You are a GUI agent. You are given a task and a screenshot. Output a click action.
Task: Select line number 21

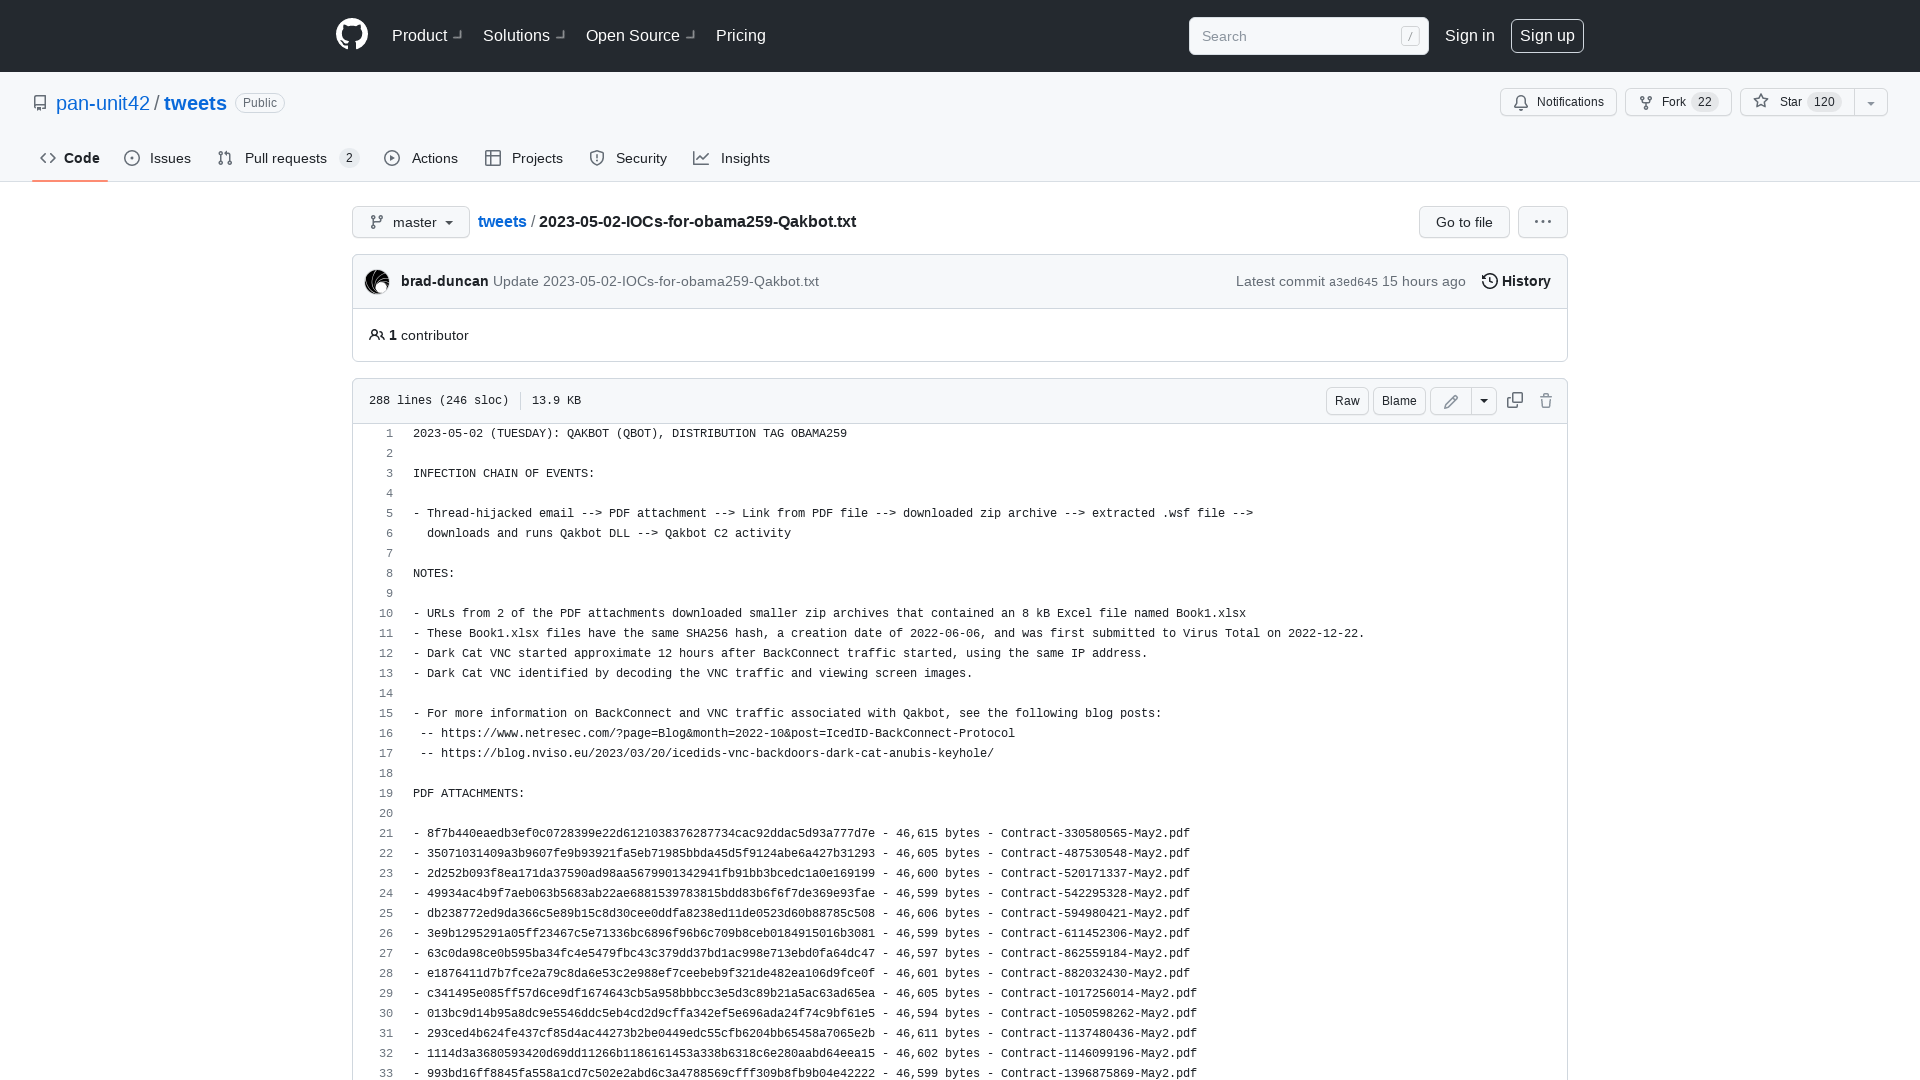(x=386, y=834)
